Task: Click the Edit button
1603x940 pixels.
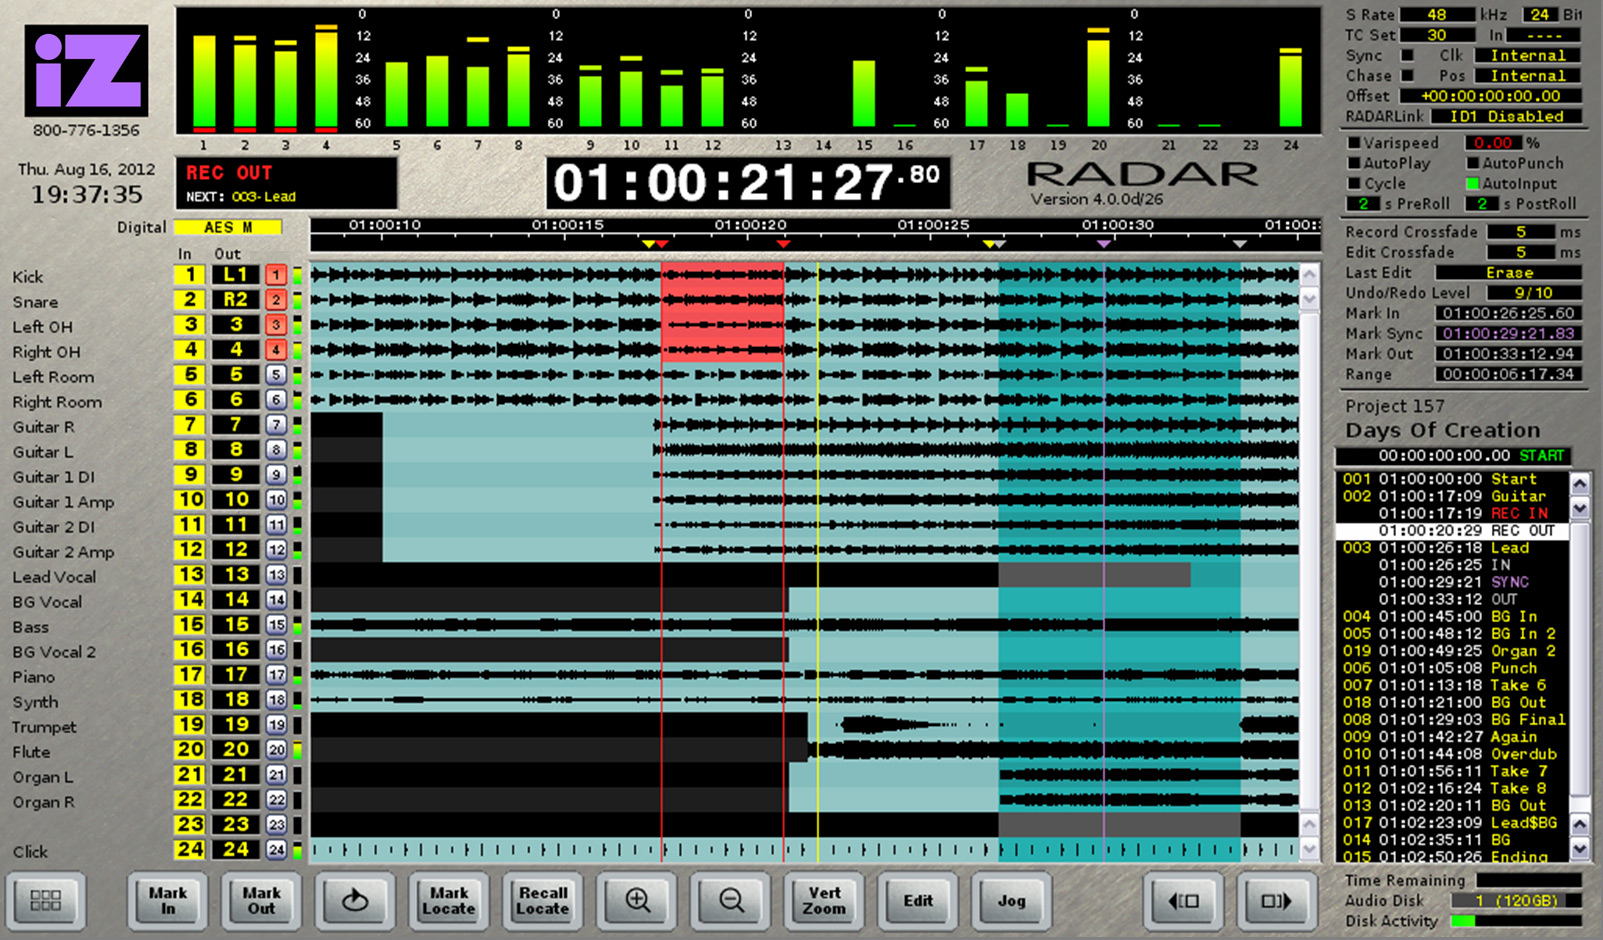Action: coord(918,901)
